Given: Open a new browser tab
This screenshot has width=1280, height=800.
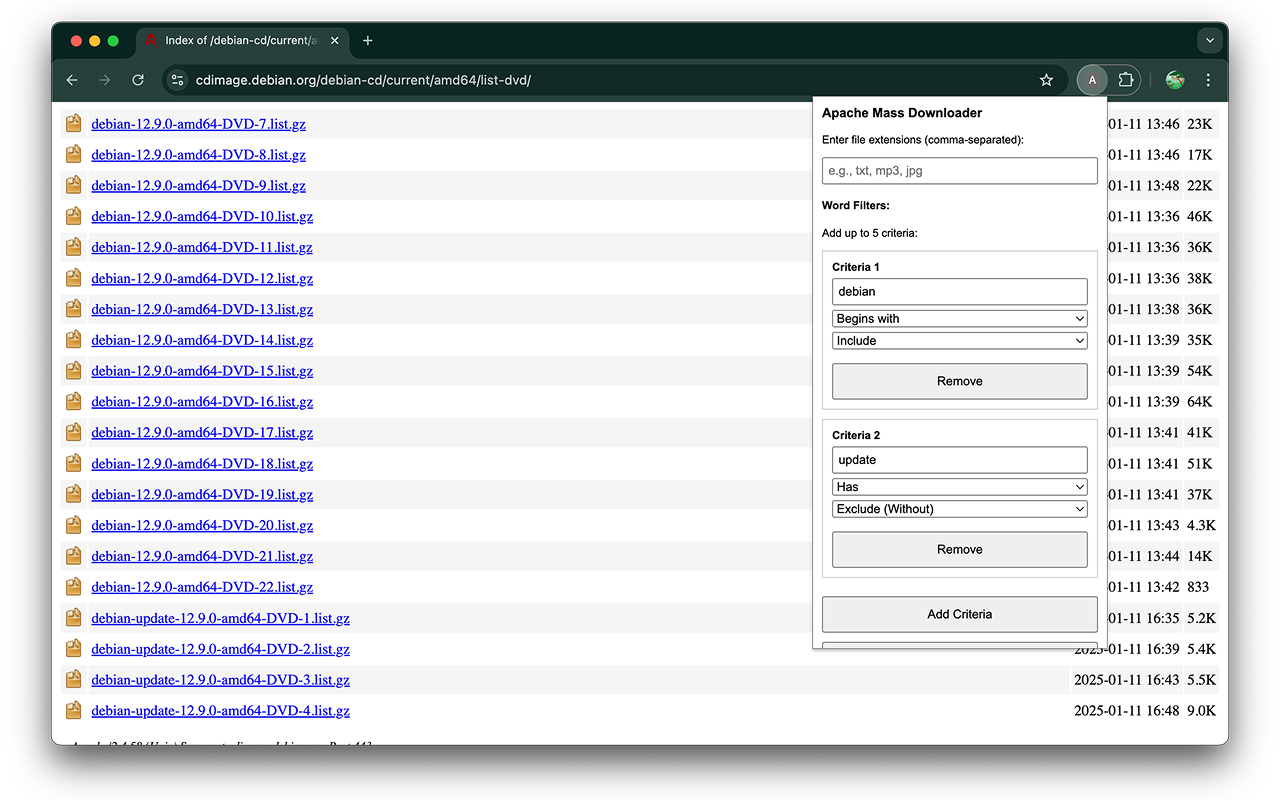Looking at the screenshot, I should (x=366, y=41).
